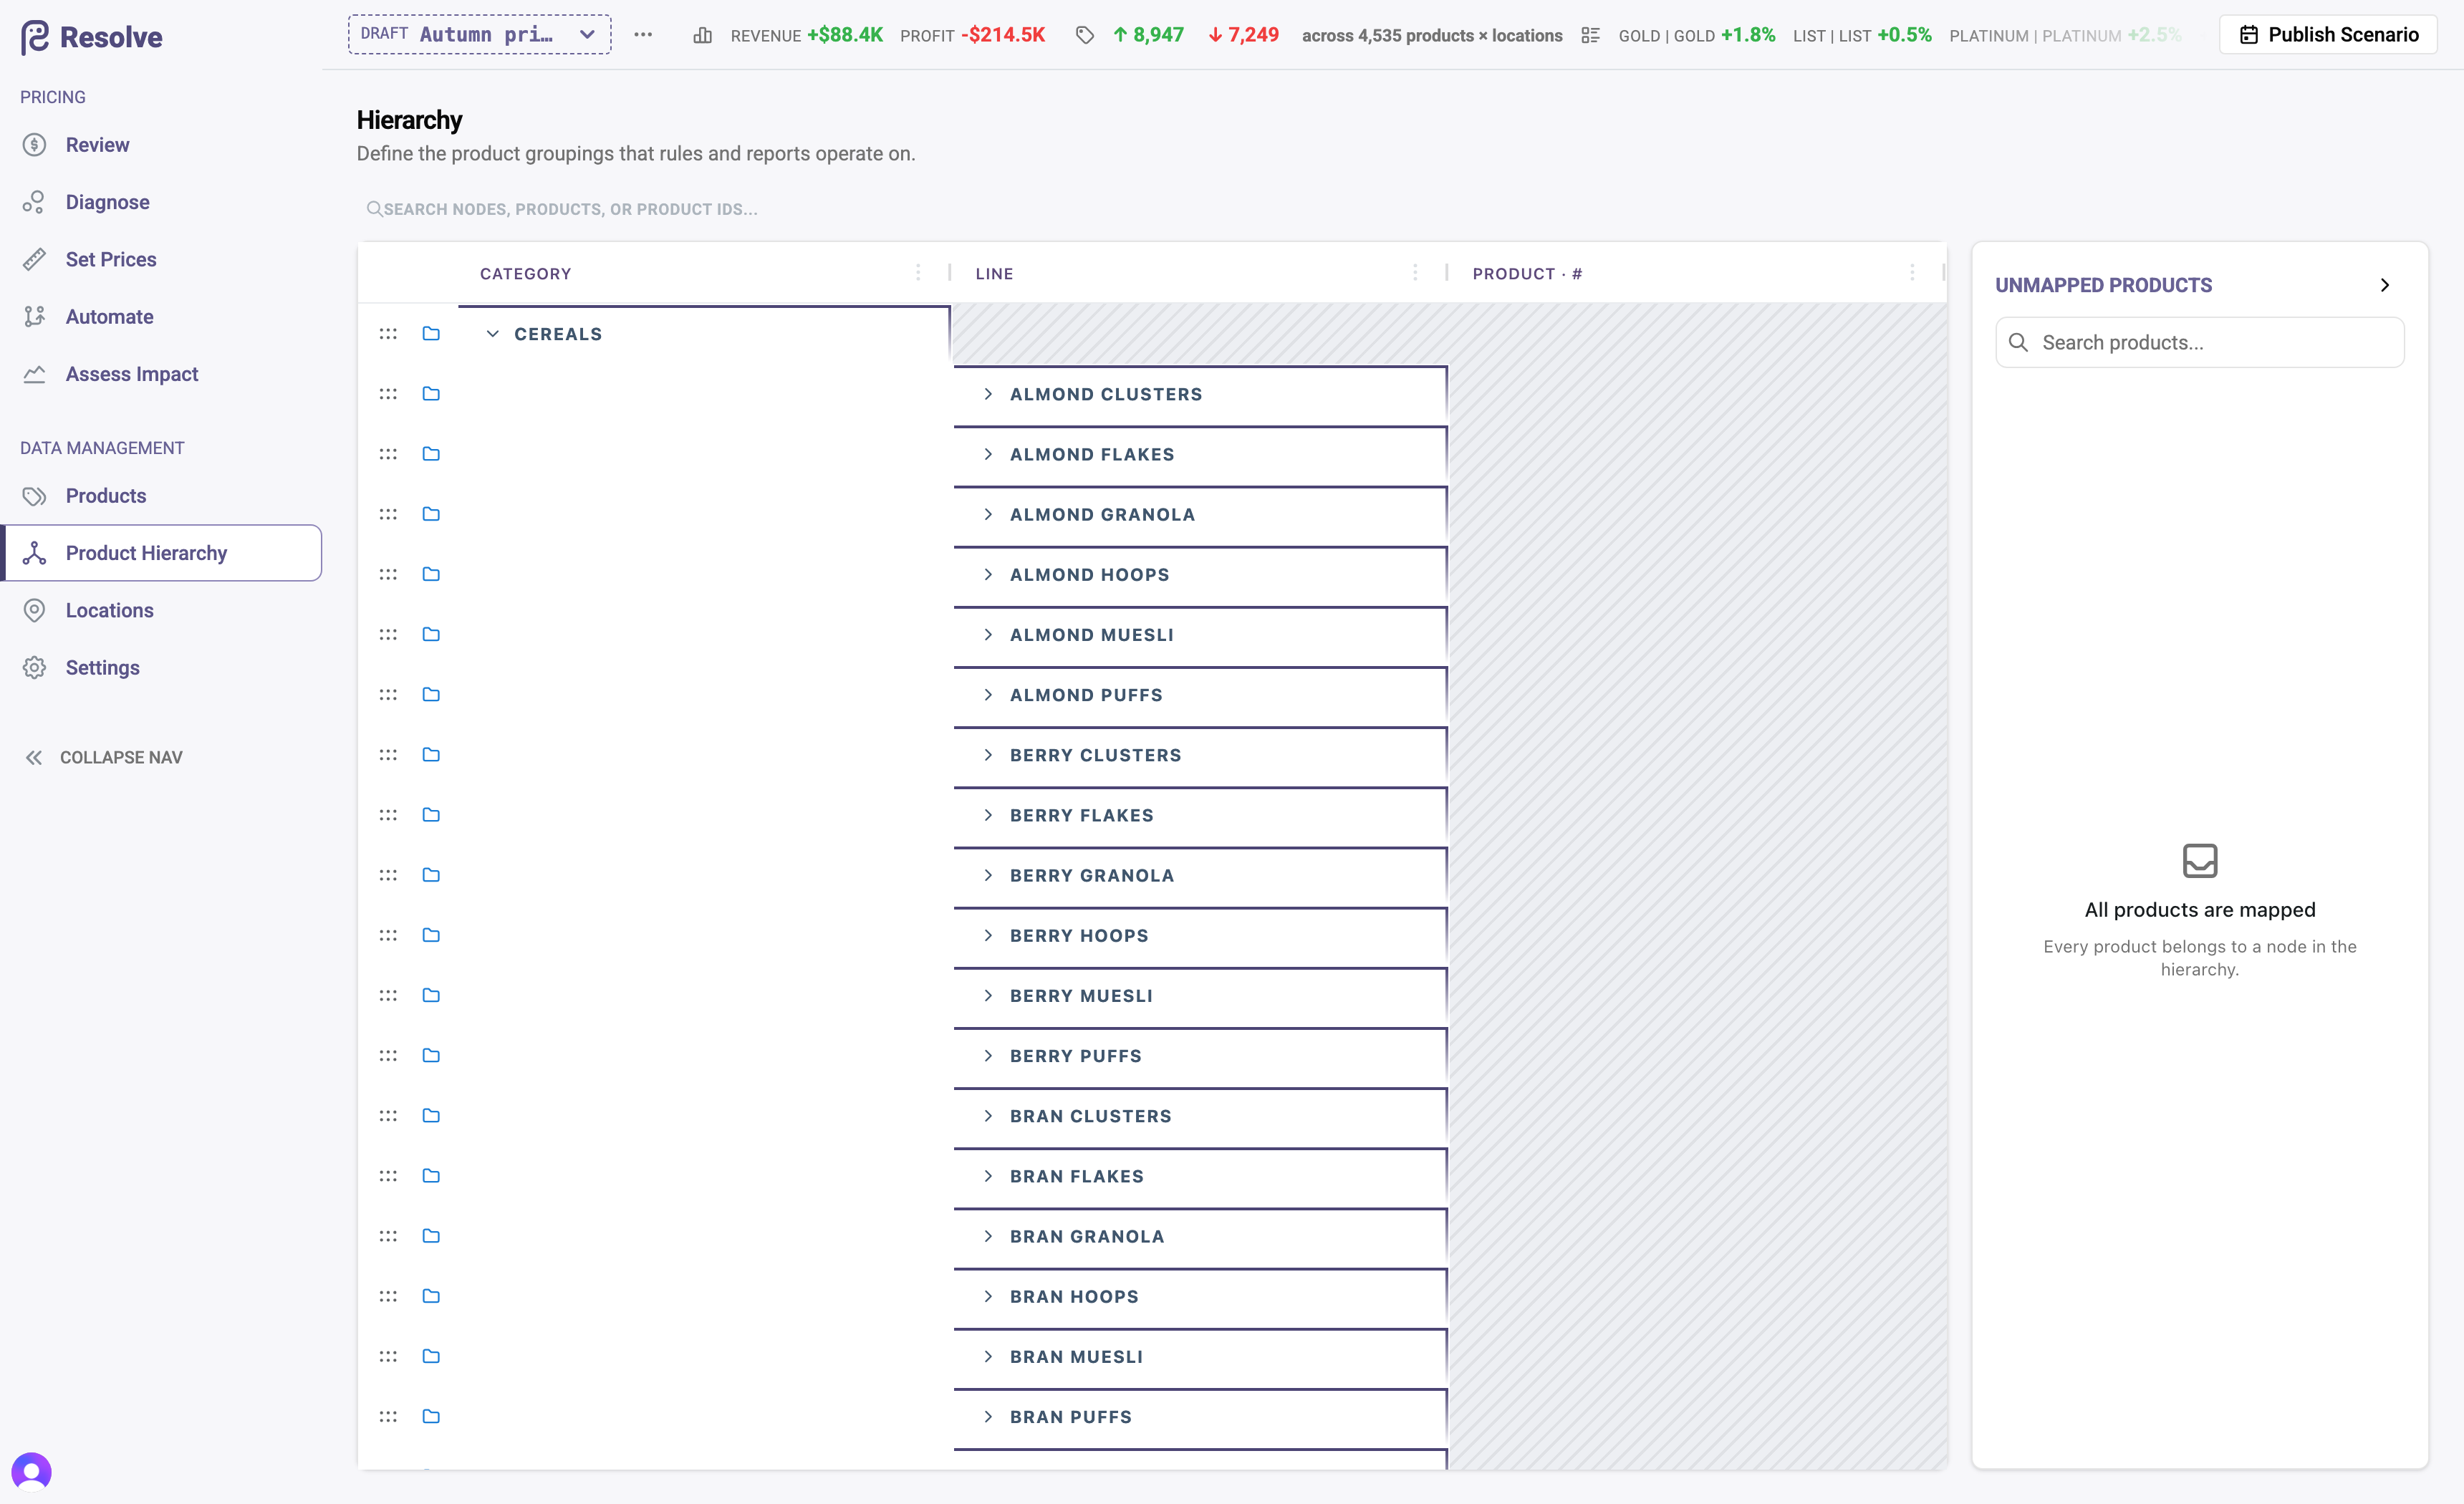Expand the Almond Puffs line

pos(988,695)
